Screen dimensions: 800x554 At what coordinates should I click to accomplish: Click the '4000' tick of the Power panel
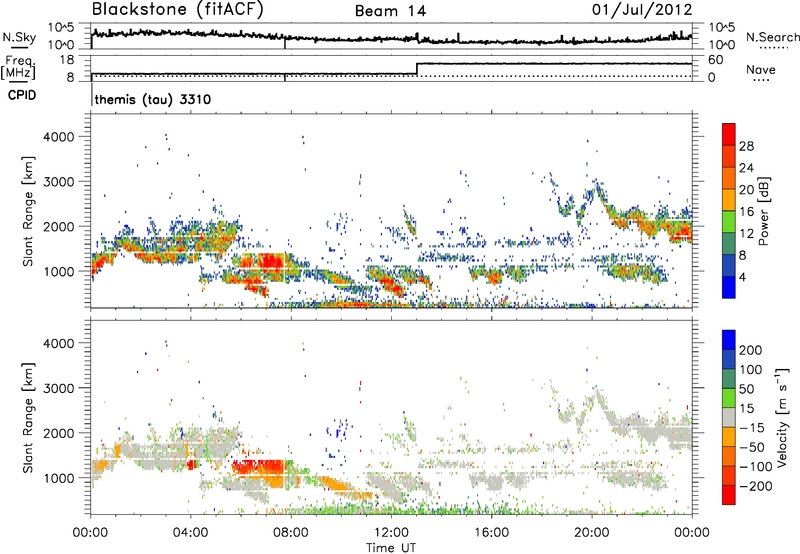coord(59,137)
